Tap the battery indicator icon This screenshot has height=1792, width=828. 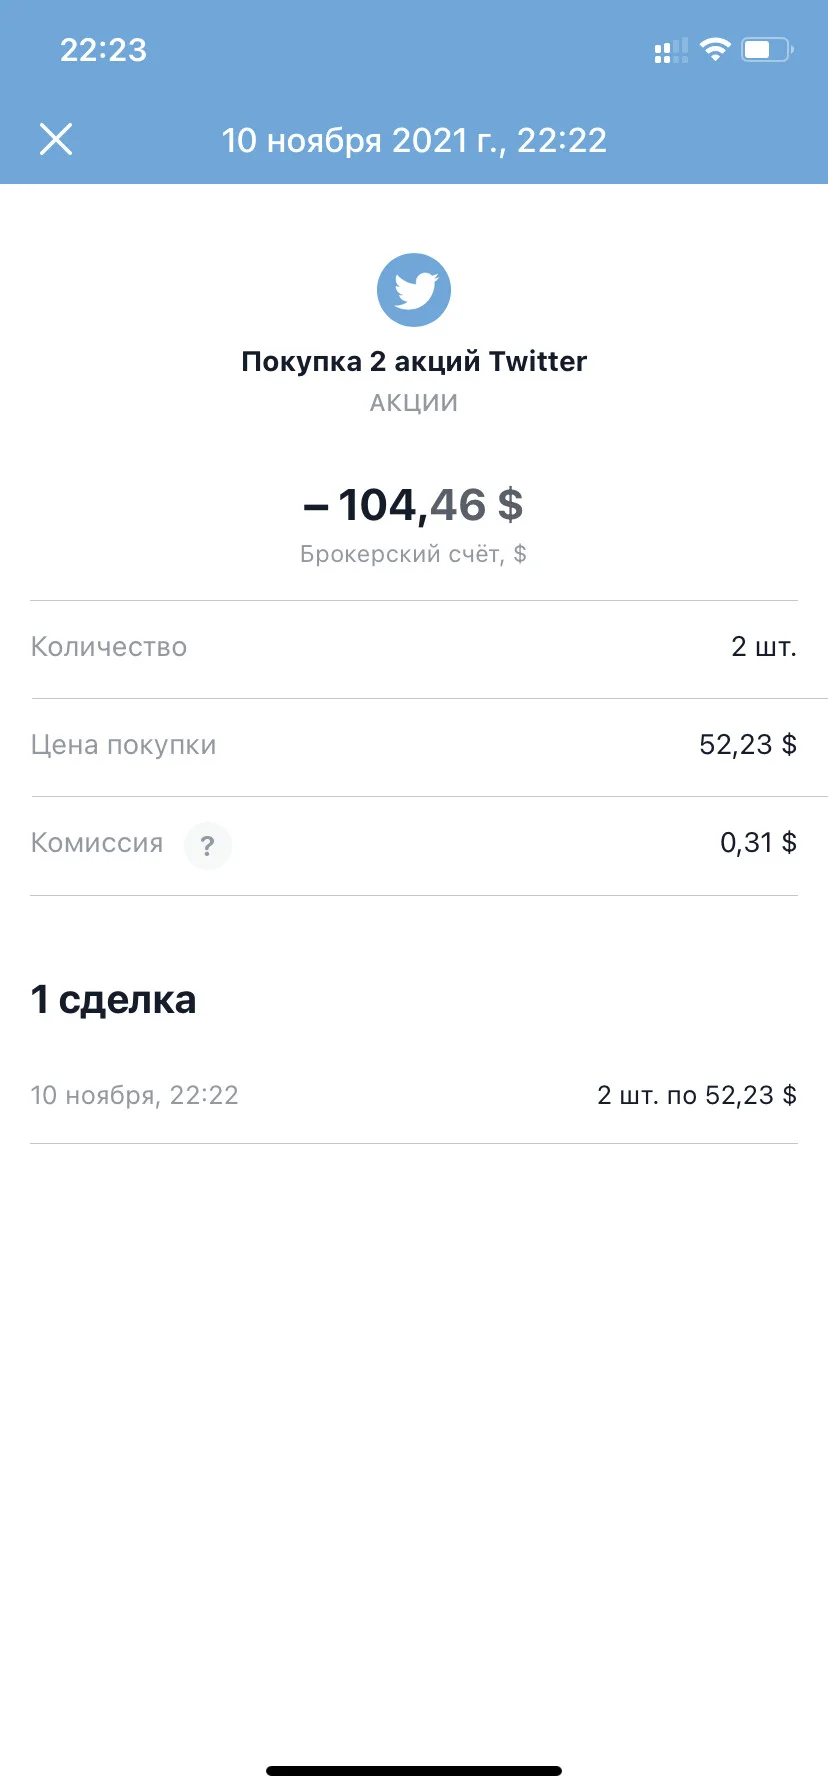767,49
